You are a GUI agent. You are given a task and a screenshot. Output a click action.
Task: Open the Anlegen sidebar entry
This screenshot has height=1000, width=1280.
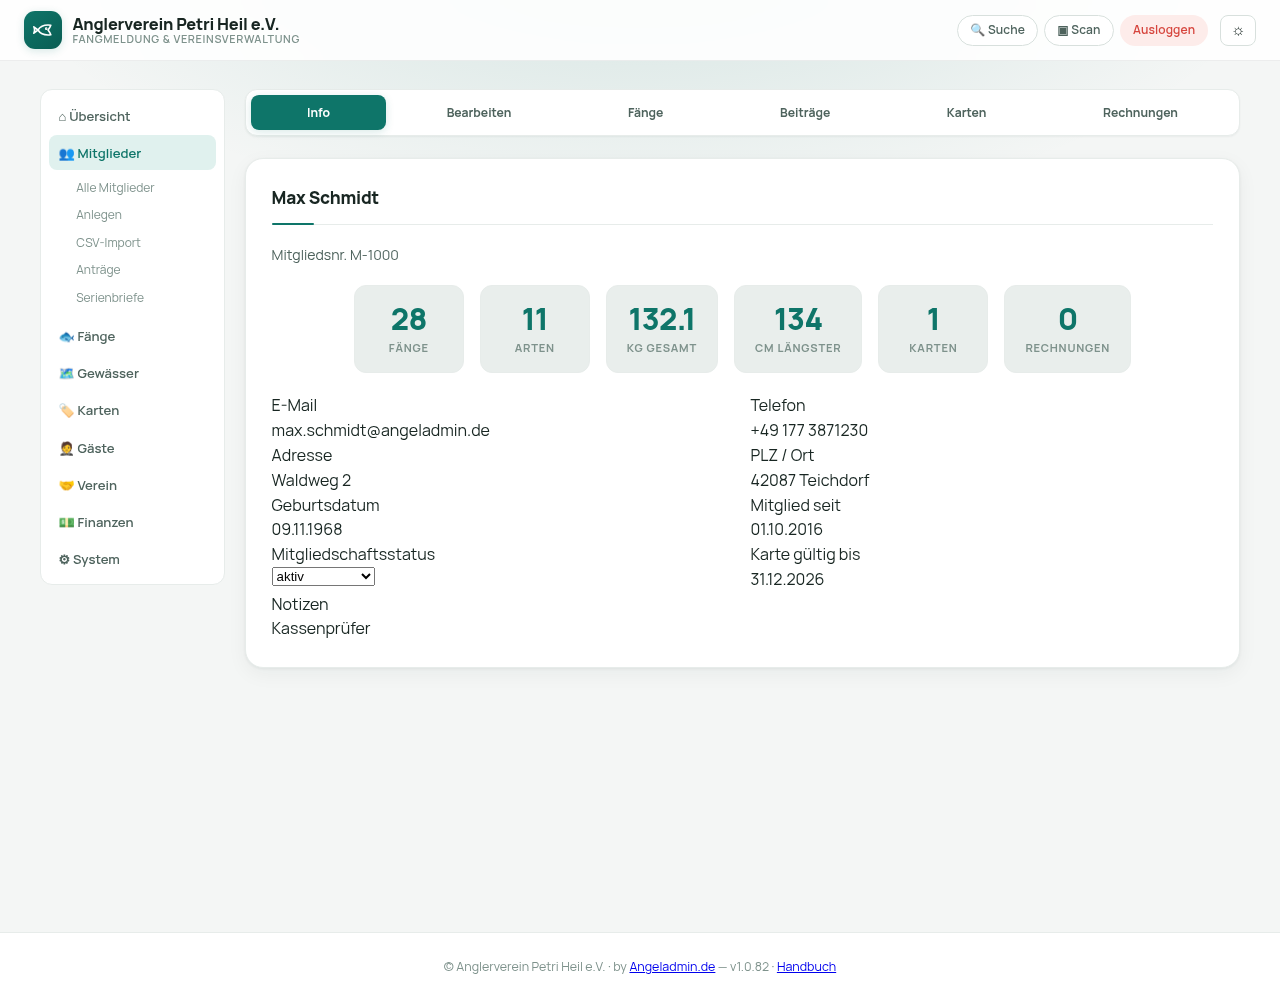[99, 215]
